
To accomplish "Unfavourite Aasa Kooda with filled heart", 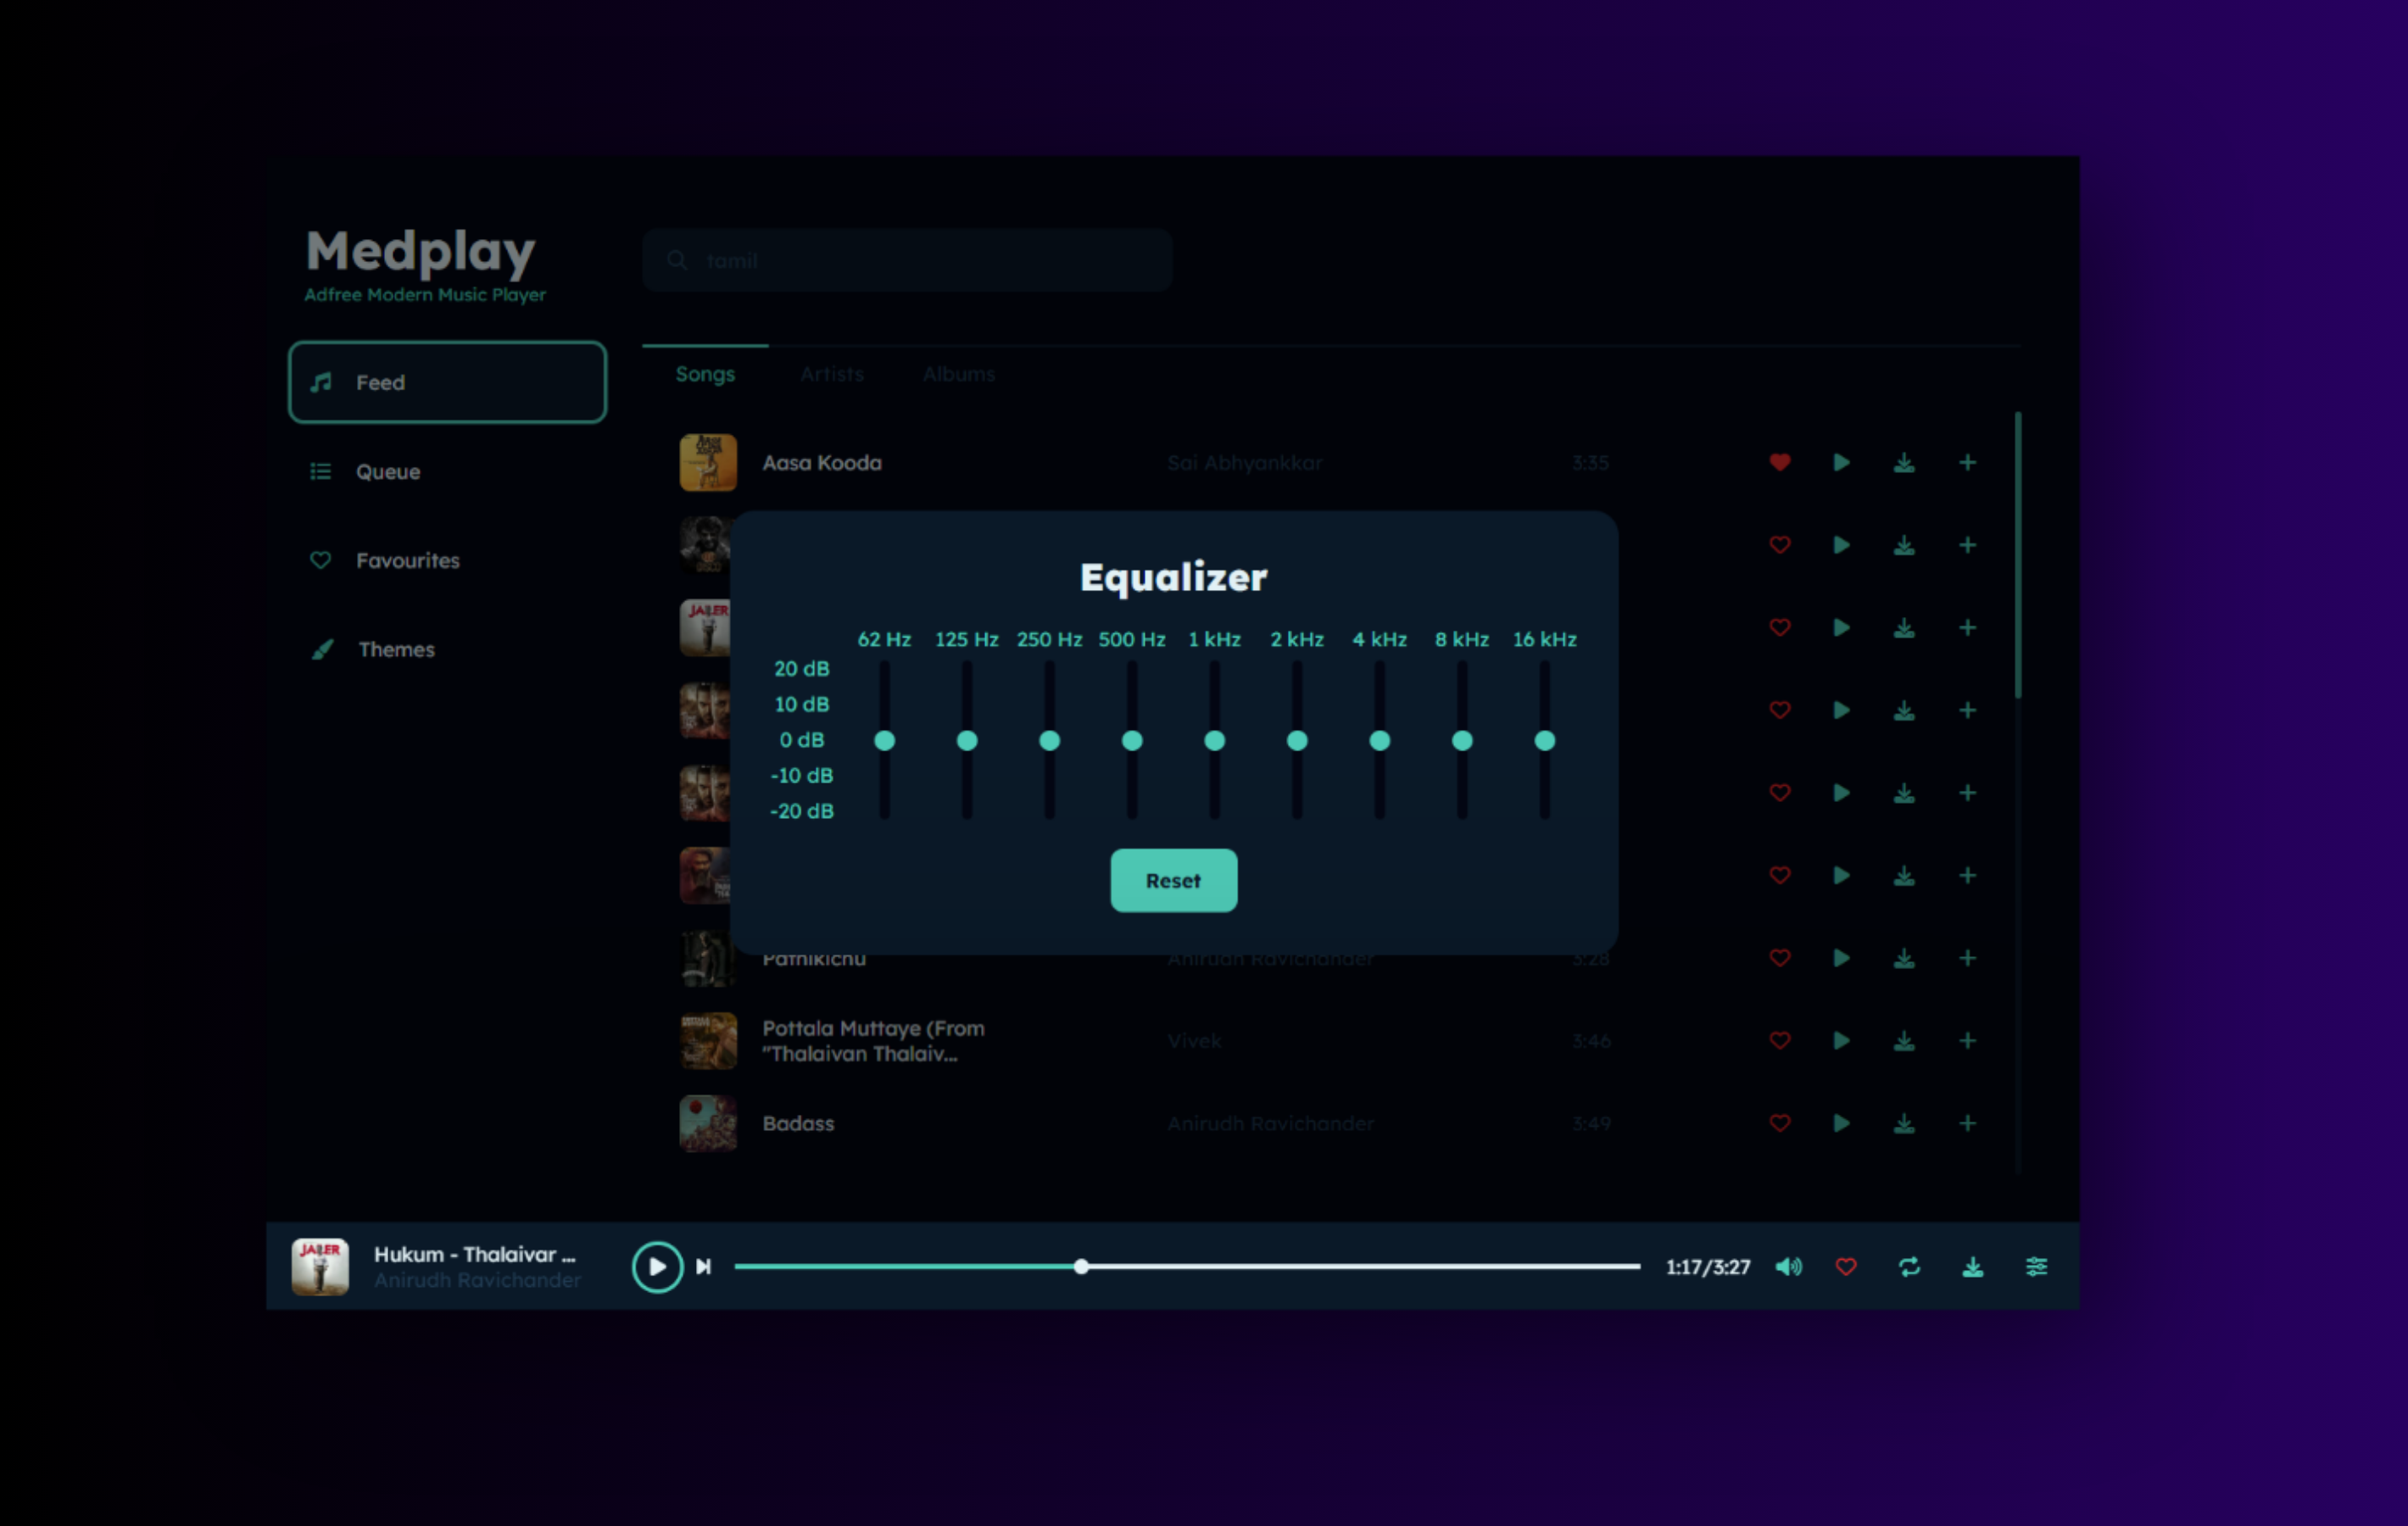I will 1779,462.
